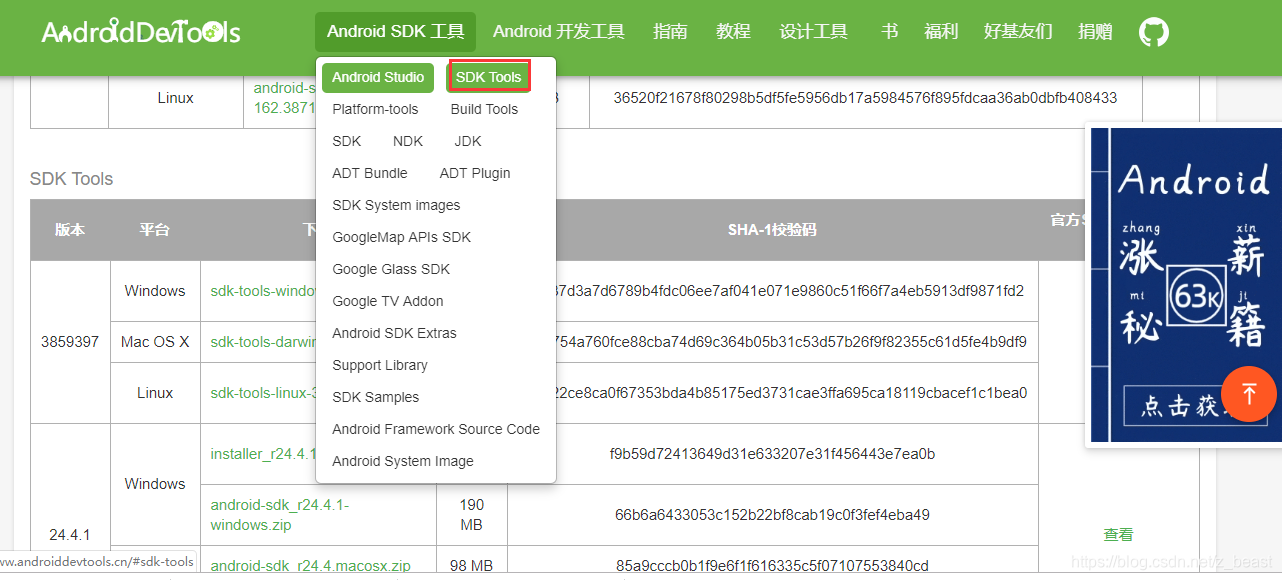Click the AndroidDevTools logo
This screenshot has width=1282, height=580.
141,32
